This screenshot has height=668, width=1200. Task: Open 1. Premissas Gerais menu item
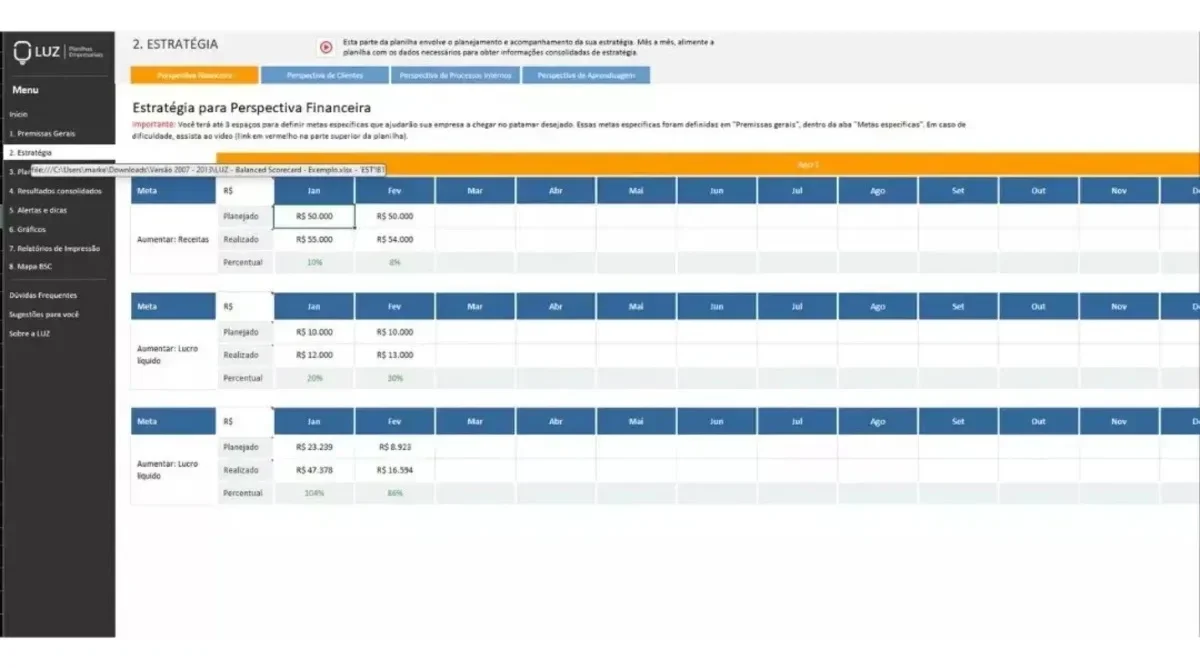tap(42, 133)
